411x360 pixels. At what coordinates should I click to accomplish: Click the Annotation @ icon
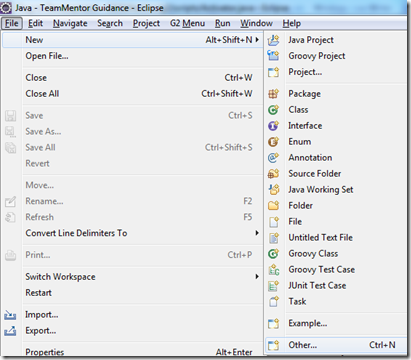click(x=273, y=158)
